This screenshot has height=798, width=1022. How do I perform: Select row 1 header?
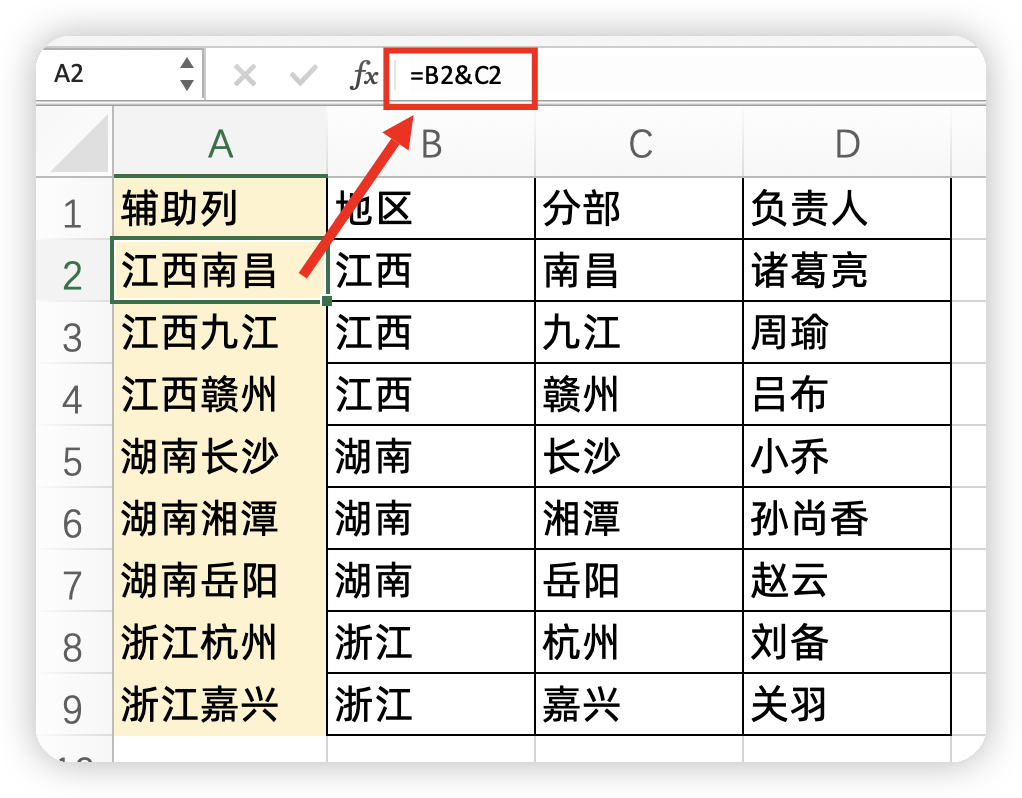[73, 209]
